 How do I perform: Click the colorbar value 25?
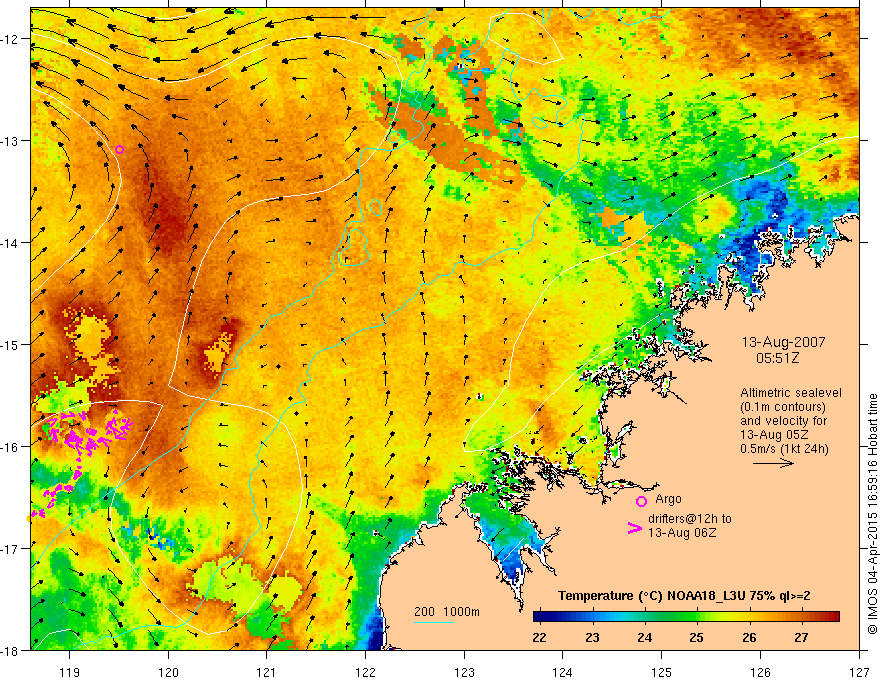[x=696, y=637]
